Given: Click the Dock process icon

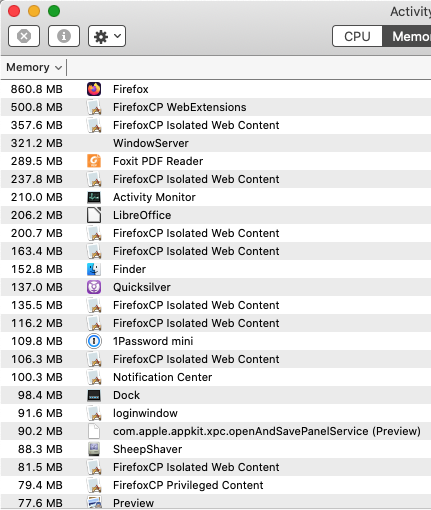Looking at the screenshot, I should (94, 395).
